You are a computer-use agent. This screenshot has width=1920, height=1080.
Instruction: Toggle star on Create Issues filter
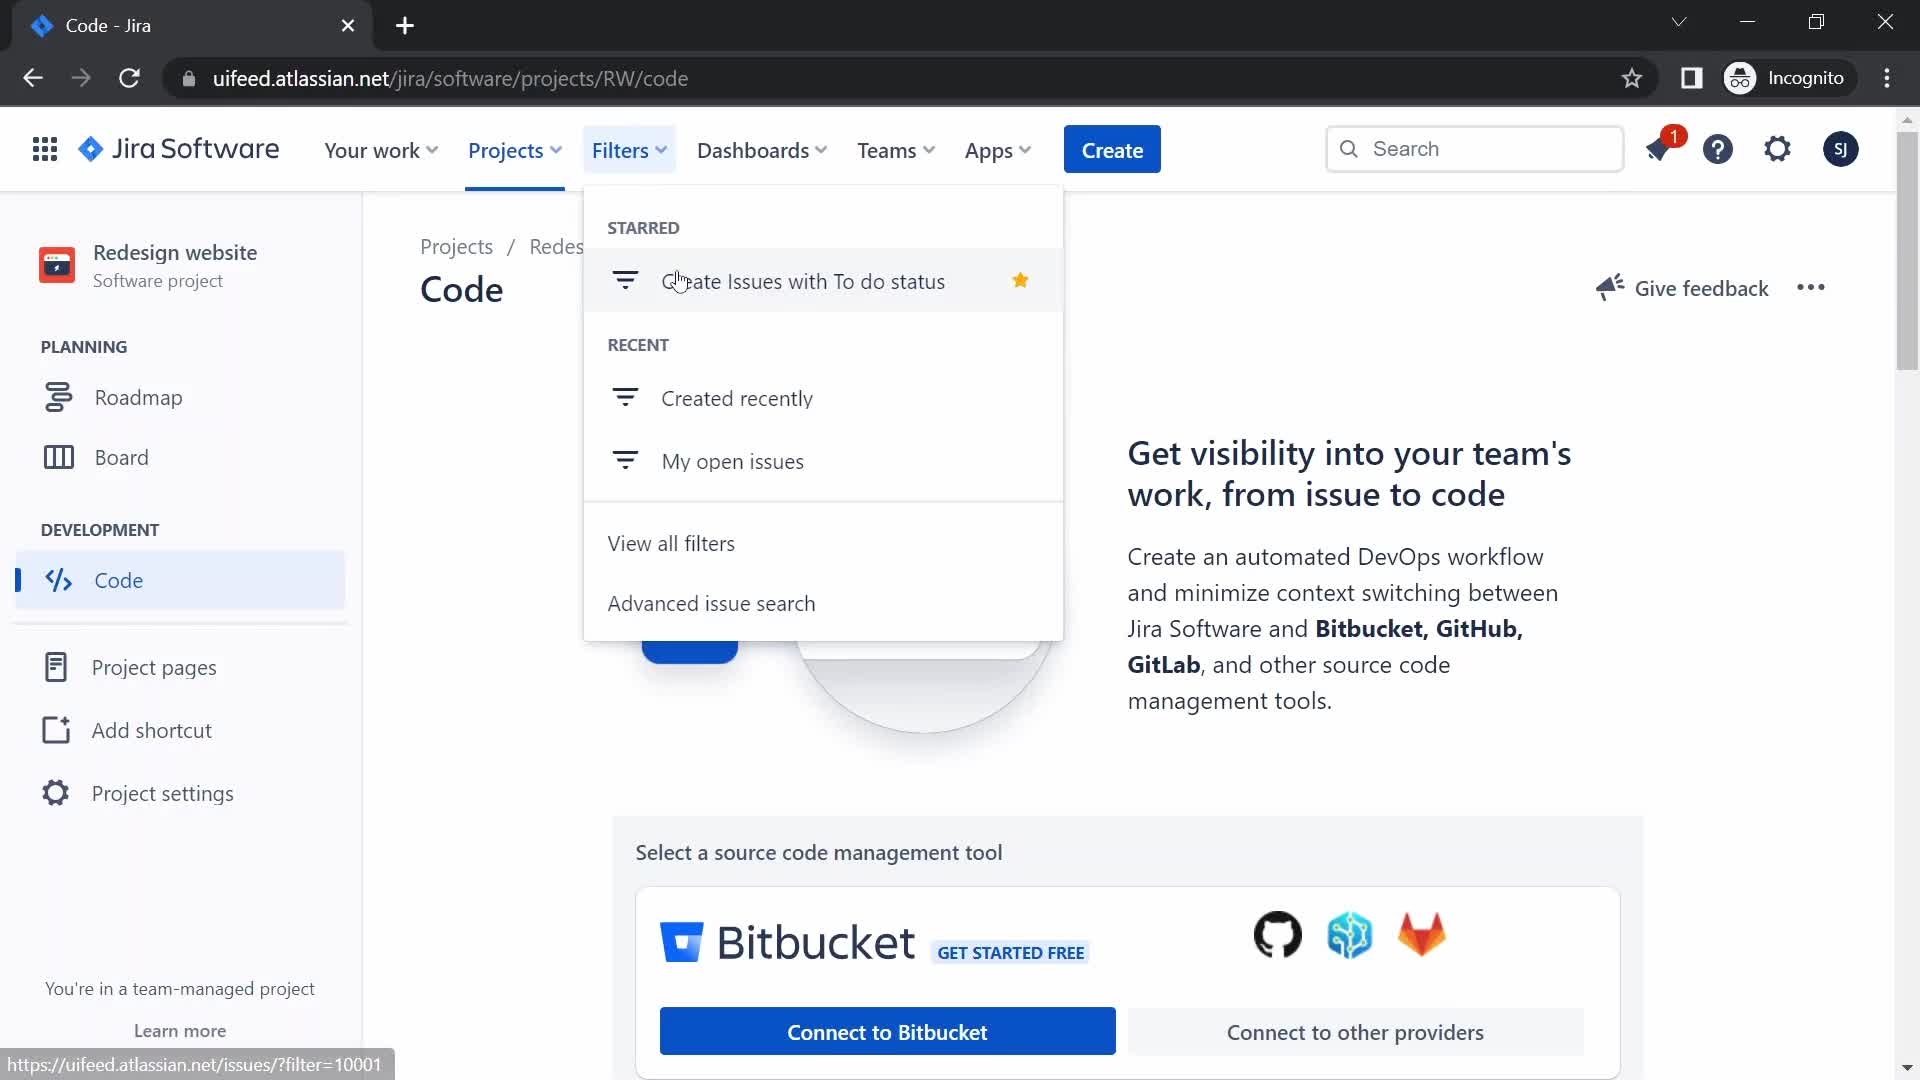tap(1021, 280)
